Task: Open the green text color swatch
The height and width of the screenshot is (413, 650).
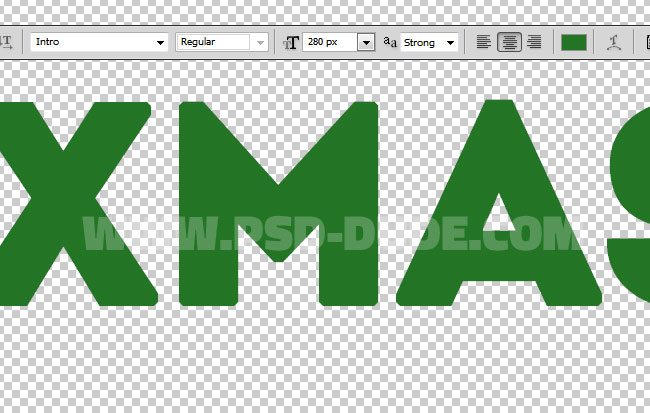Action: pyautogui.click(x=574, y=42)
